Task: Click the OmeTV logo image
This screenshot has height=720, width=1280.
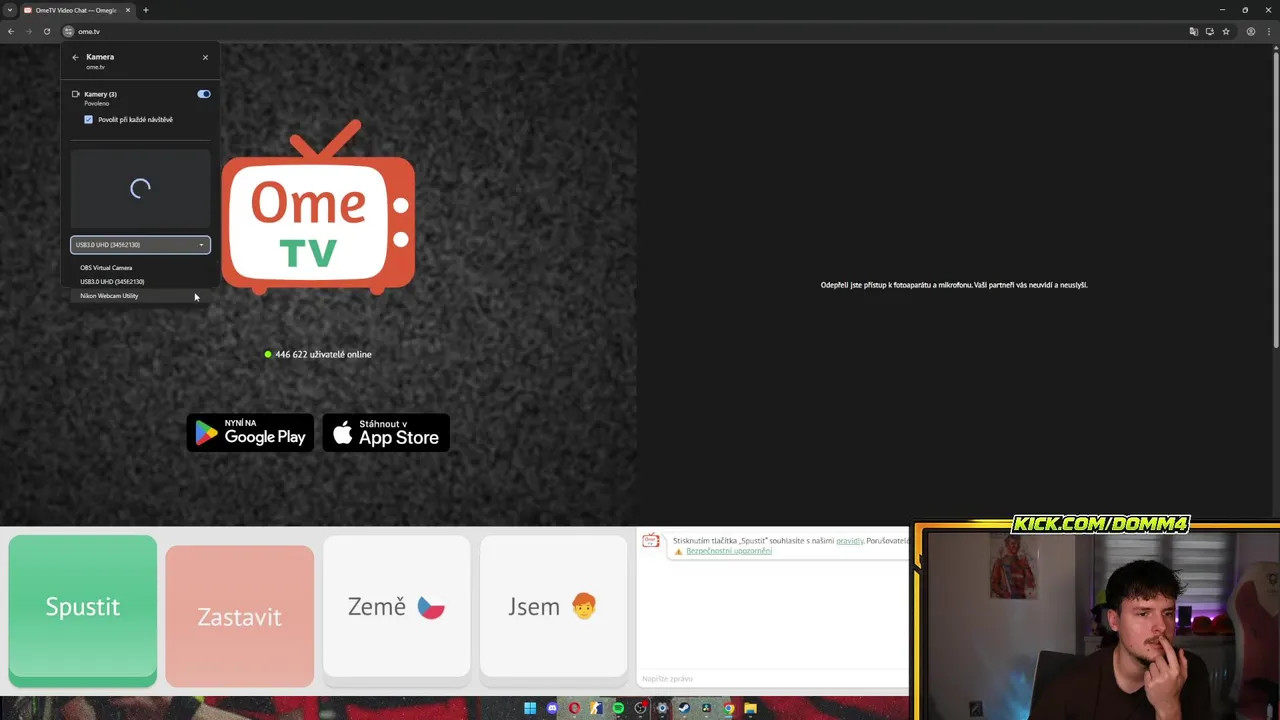Action: click(x=318, y=208)
